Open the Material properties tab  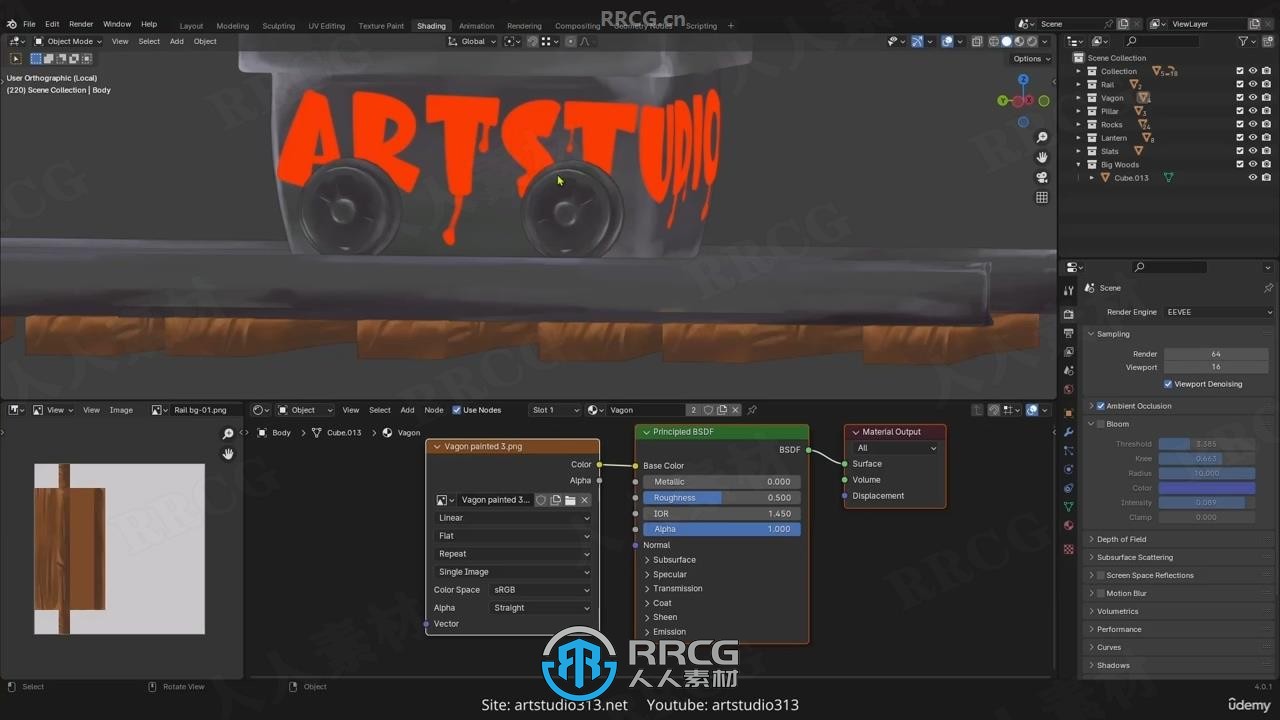tap(1069, 526)
